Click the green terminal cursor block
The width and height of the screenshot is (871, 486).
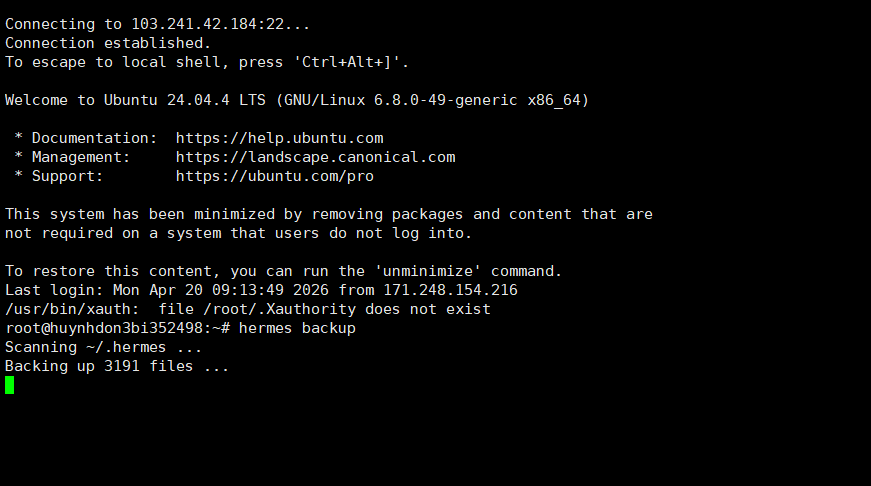9,385
